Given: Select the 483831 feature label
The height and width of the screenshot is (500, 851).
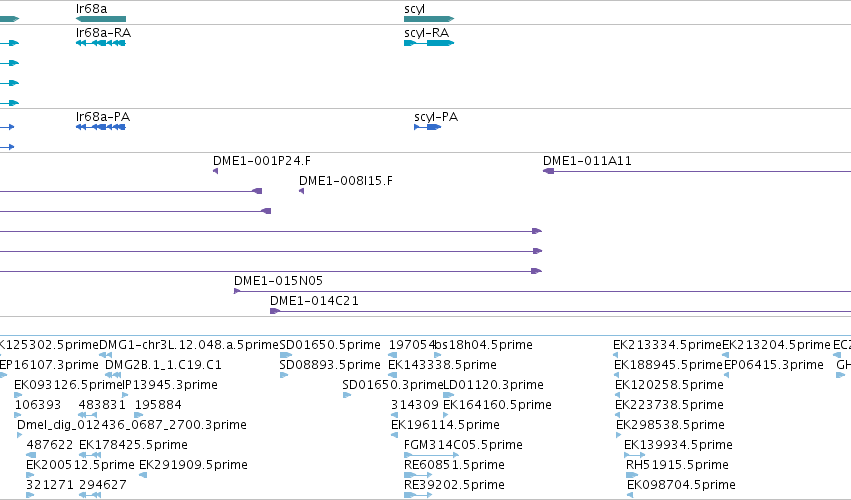Looking at the screenshot, I should [102, 405].
